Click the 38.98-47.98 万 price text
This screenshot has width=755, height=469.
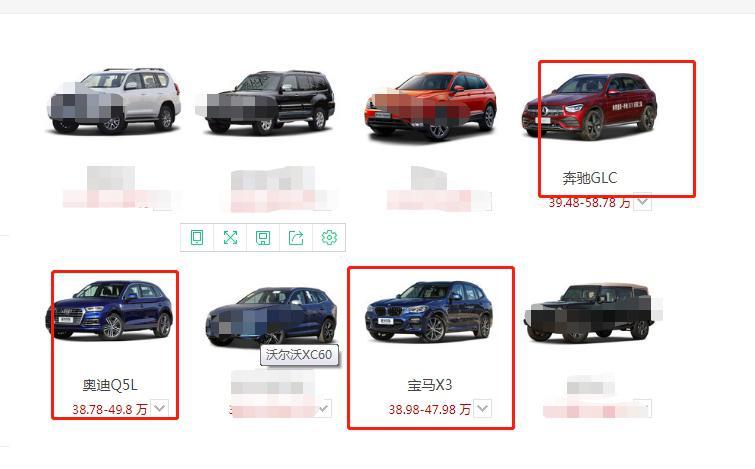[x=430, y=409]
